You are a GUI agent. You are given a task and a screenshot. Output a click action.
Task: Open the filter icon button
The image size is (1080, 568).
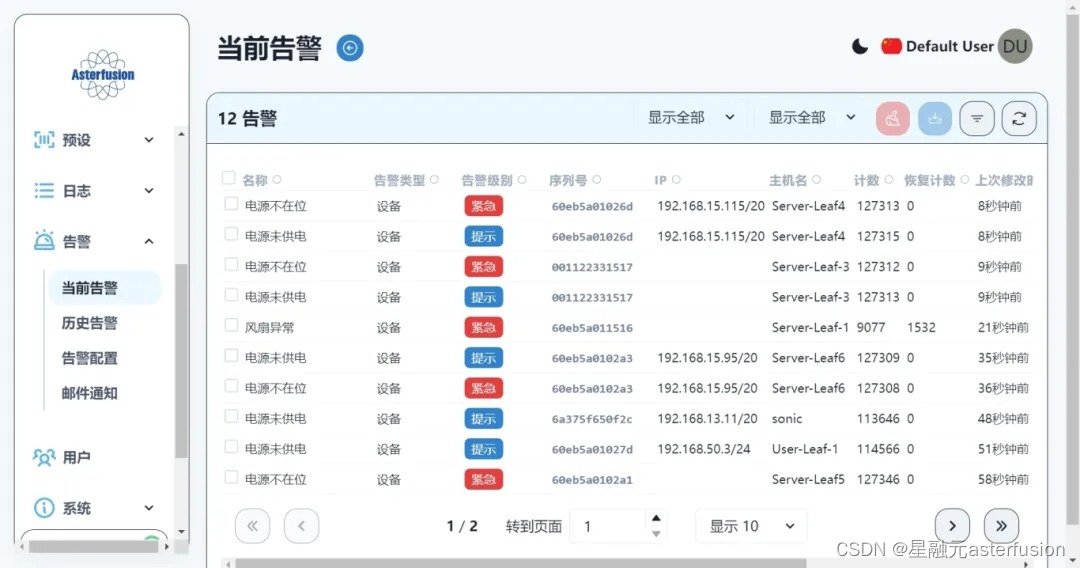[977, 118]
